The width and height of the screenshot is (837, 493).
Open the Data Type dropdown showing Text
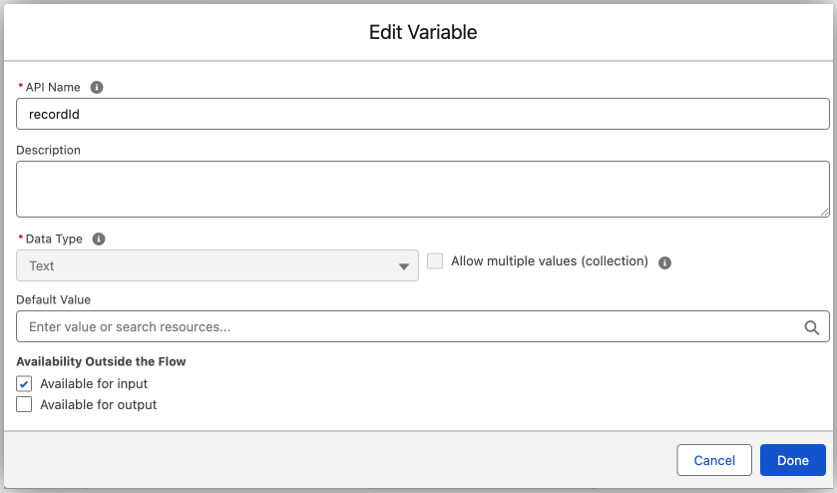coord(217,266)
